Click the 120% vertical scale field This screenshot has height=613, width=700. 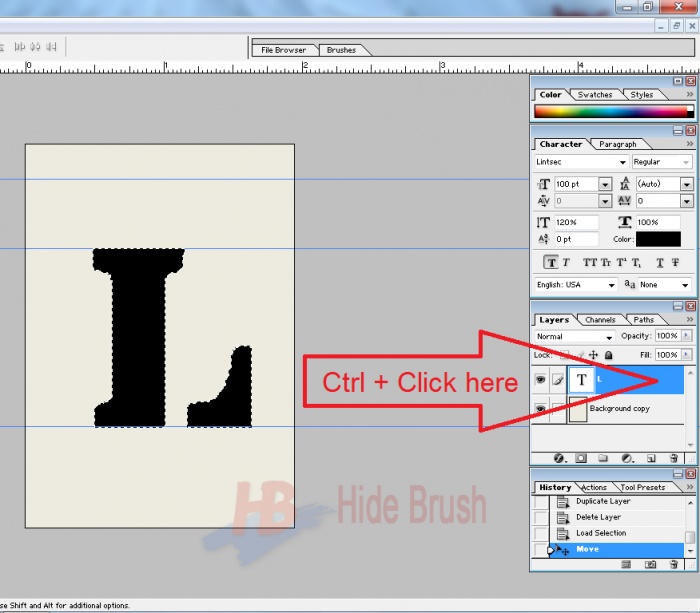pos(576,222)
